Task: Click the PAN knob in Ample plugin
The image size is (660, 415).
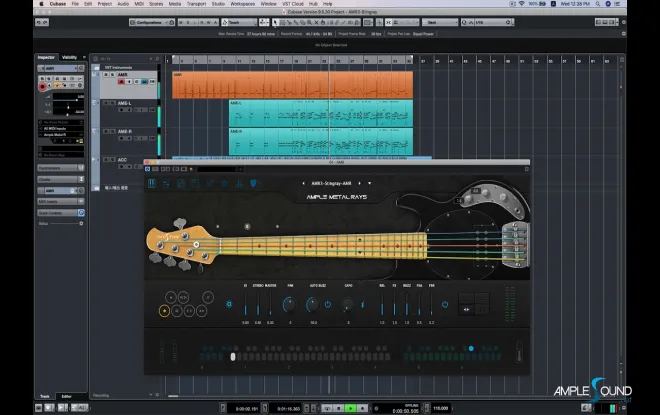Action: tap(290, 304)
